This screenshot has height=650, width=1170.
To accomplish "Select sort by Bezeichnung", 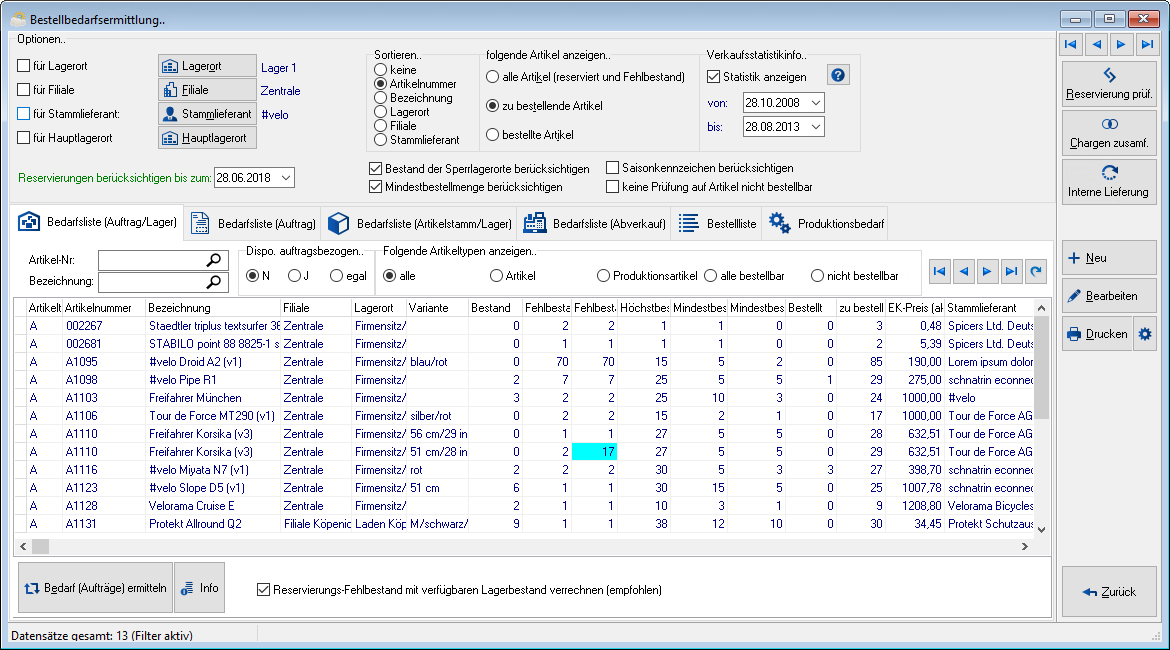I will 381,98.
